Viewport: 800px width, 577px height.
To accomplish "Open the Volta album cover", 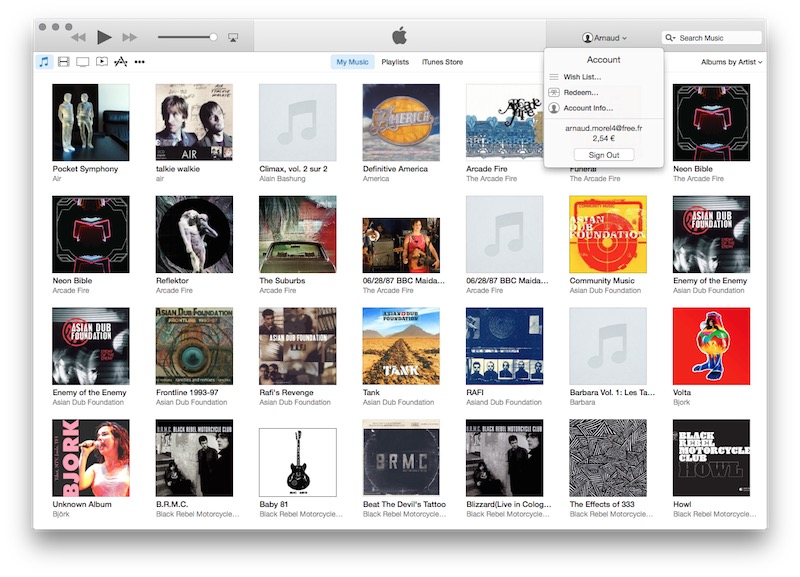I will click(711, 346).
